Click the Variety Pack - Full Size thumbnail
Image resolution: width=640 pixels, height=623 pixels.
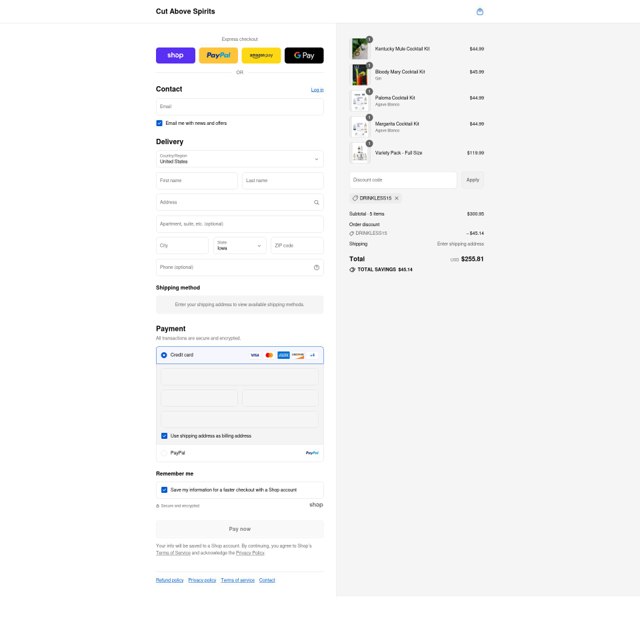point(360,153)
